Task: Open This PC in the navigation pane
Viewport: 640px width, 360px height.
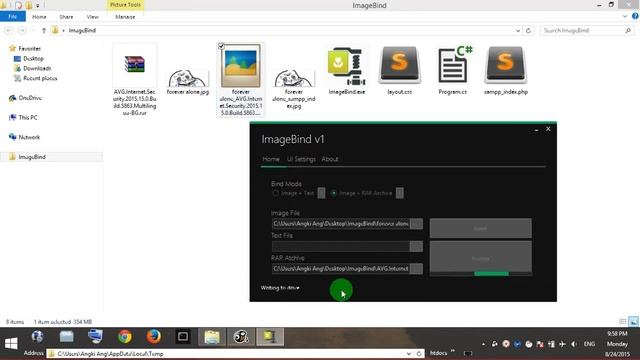Action: [x=23, y=118]
